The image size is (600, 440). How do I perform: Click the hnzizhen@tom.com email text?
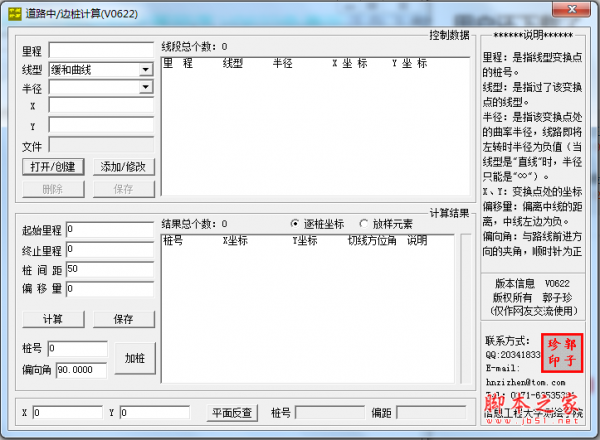click(x=525, y=382)
